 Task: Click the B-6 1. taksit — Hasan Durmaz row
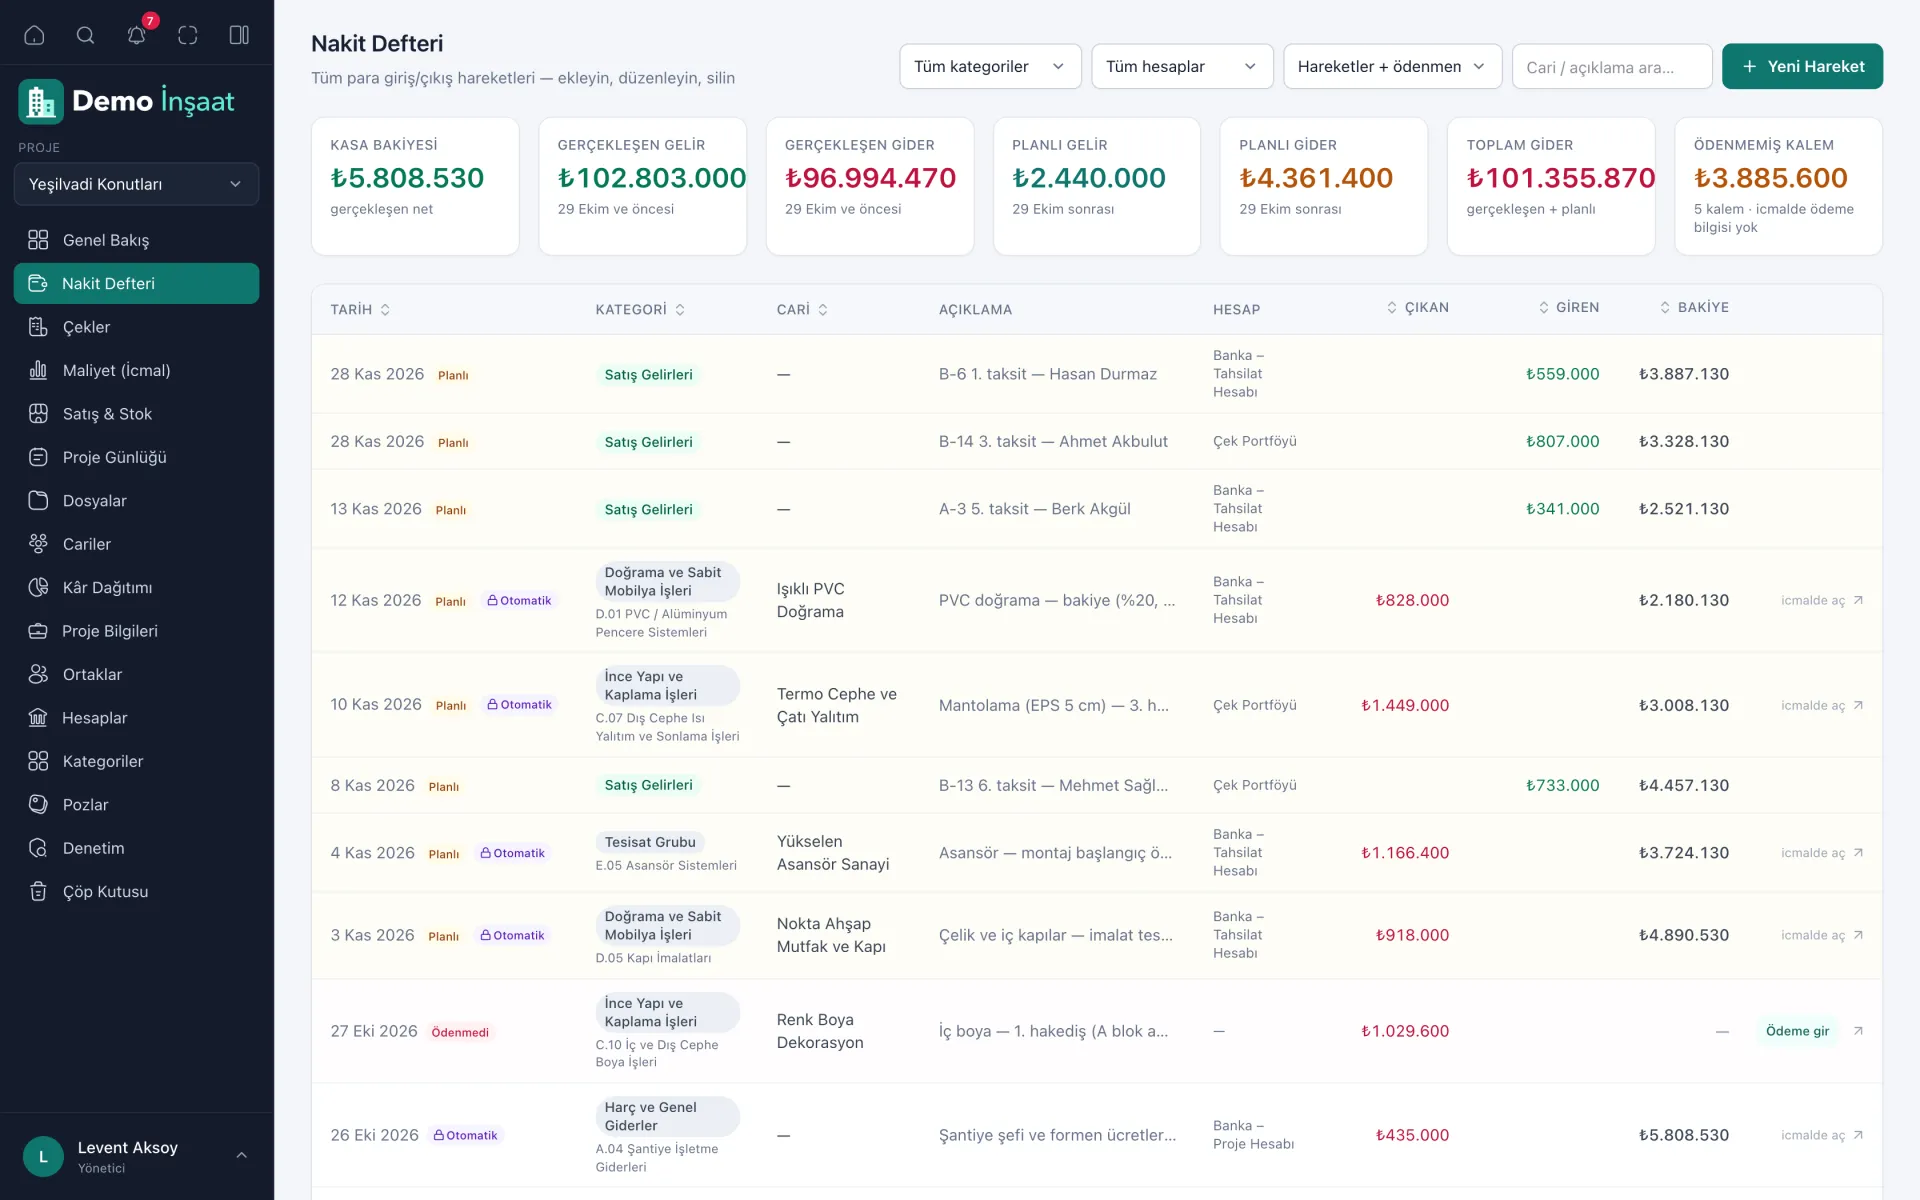point(1096,374)
